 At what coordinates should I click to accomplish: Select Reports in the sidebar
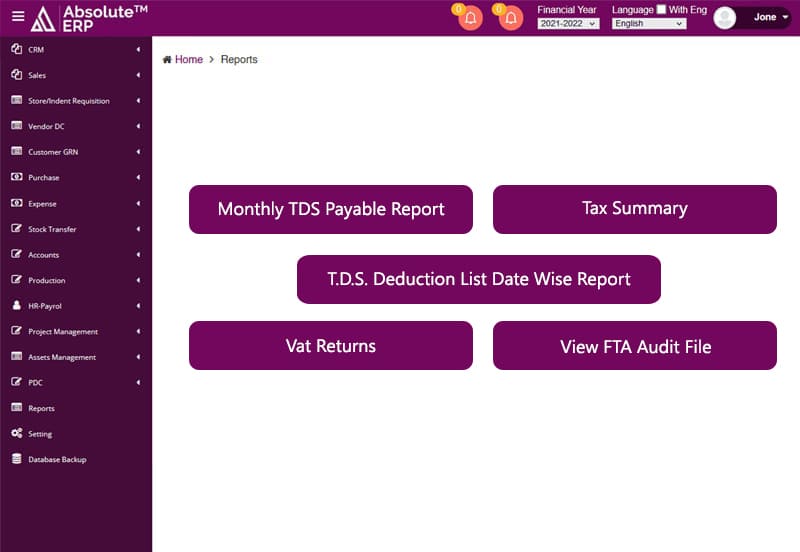(x=41, y=409)
